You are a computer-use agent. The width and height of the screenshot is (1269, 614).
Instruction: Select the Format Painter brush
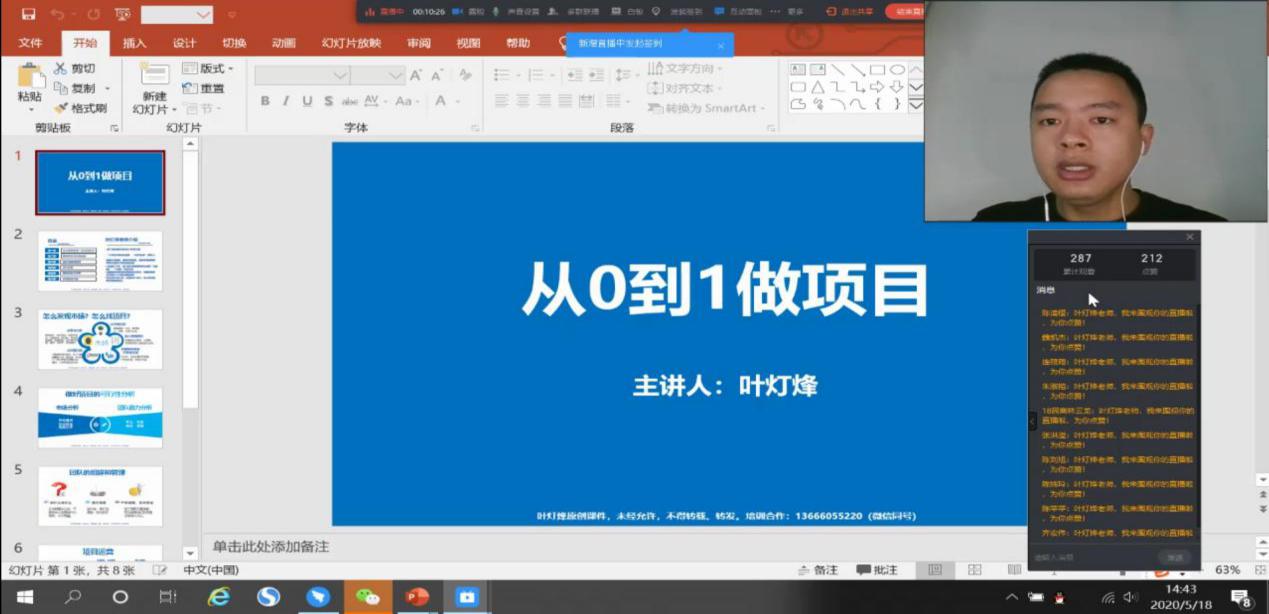(60, 108)
